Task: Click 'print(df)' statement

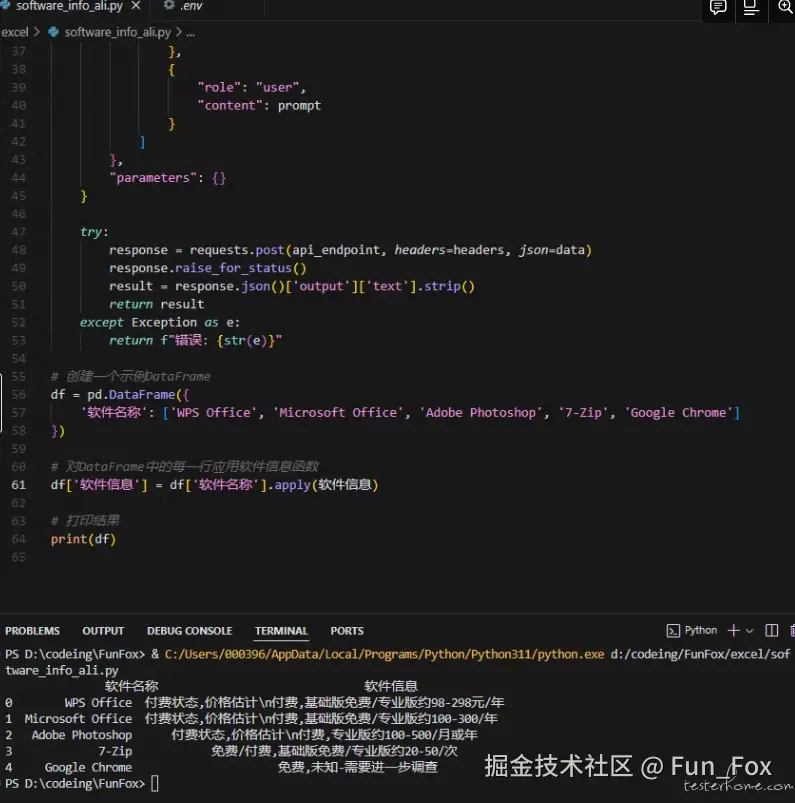Action: (x=83, y=539)
